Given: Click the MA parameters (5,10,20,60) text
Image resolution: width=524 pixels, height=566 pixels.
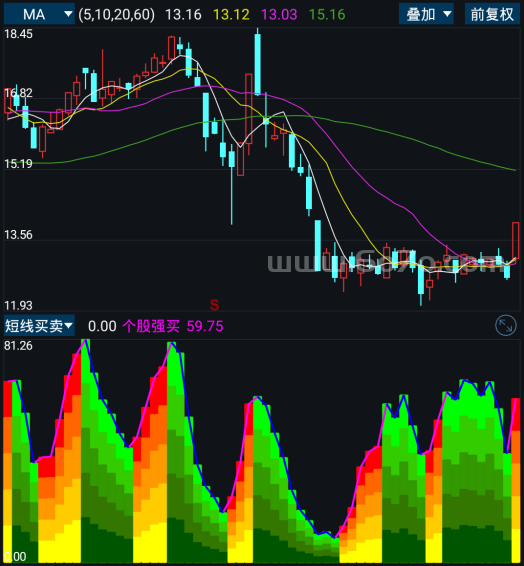Looking at the screenshot, I should click(x=117, y=14).
